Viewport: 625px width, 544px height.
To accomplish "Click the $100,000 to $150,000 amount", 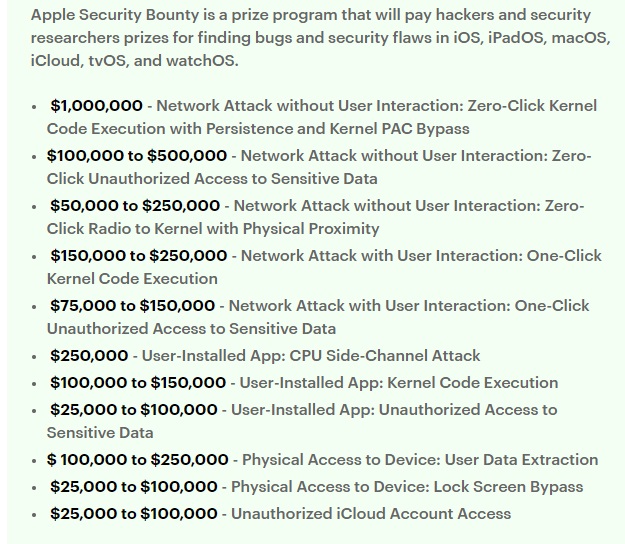I will click(138, 382).
